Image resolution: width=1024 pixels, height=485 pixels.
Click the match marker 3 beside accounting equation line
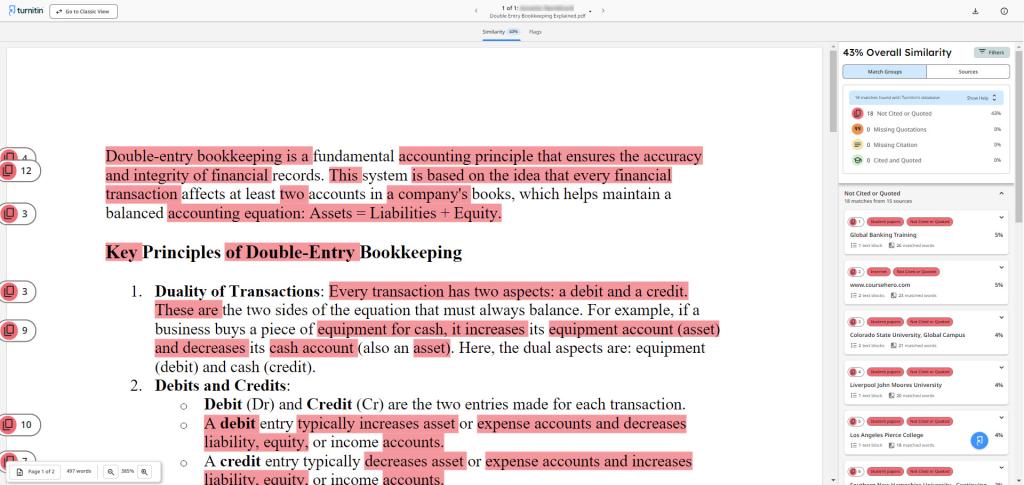pos(17,213)
